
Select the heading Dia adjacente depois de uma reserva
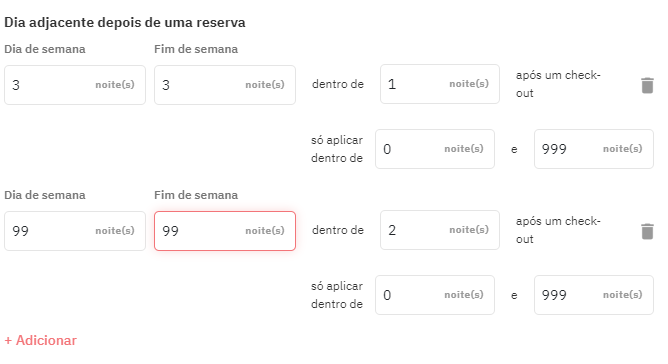125,22
